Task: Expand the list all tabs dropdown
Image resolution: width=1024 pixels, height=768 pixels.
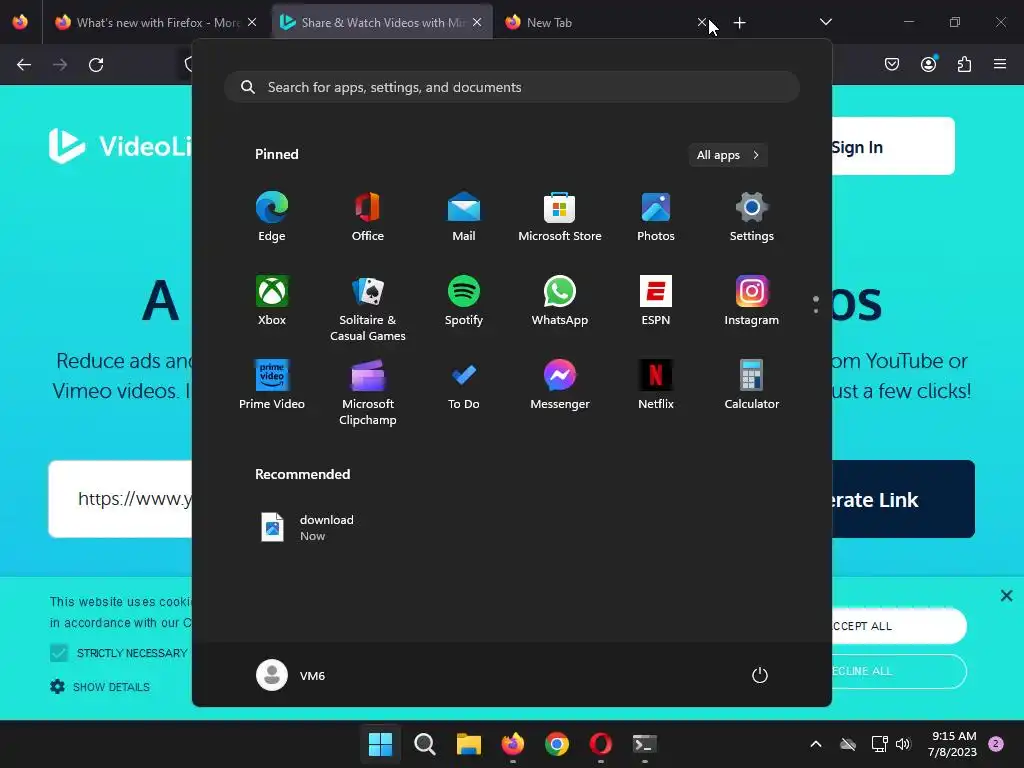Action: pos(825,22)
